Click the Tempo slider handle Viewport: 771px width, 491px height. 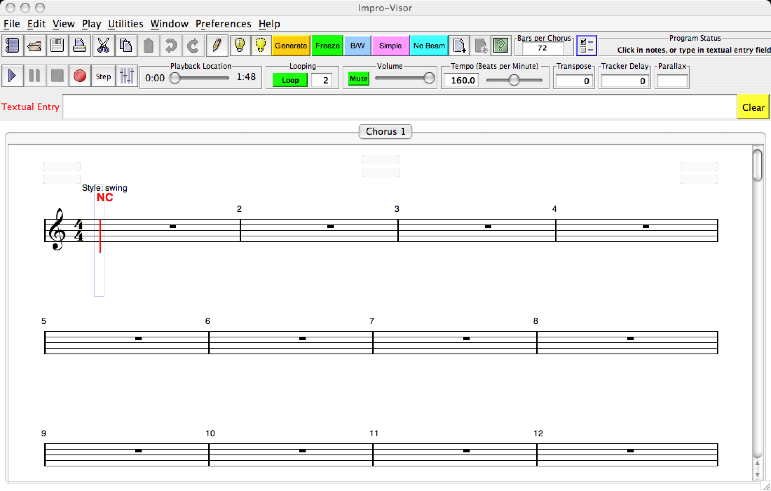[514, 79]
